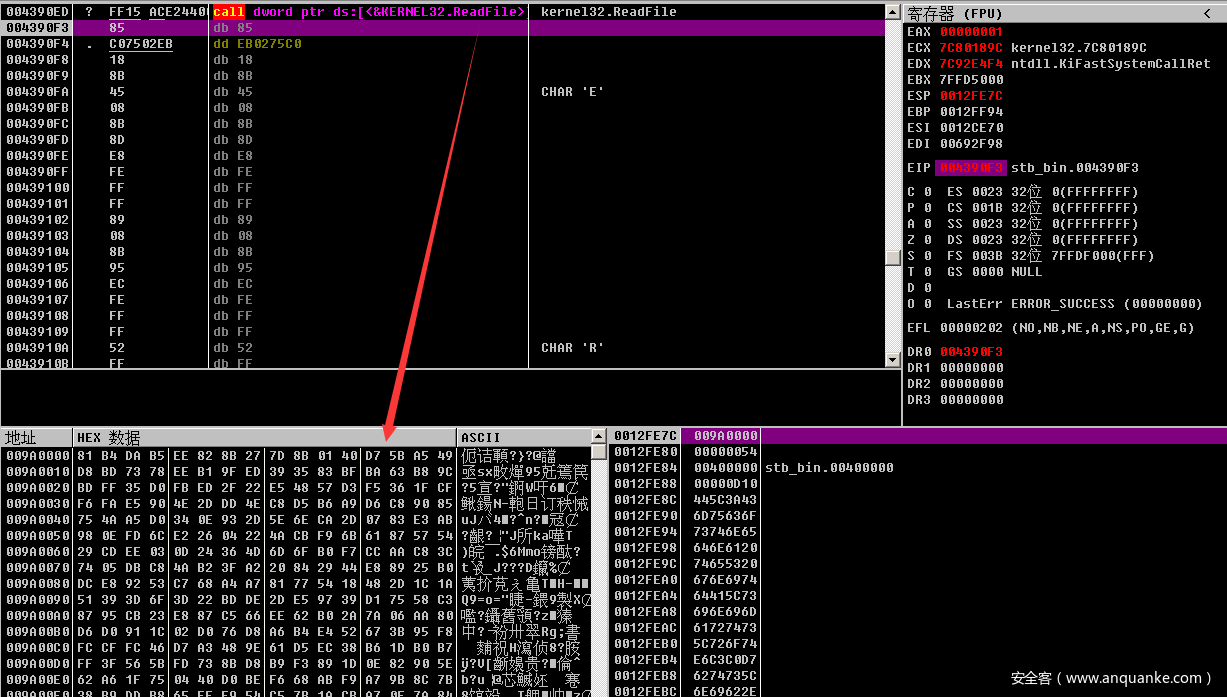Select the call kernel32.ReadFile instruction row
1227x697 pixels.
coord(369,12)
